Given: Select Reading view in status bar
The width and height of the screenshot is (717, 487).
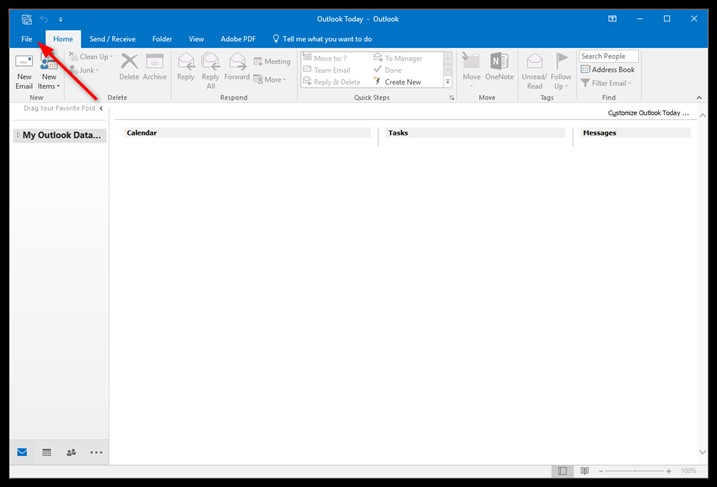Looking at the screenshot, I should (584, 471).
